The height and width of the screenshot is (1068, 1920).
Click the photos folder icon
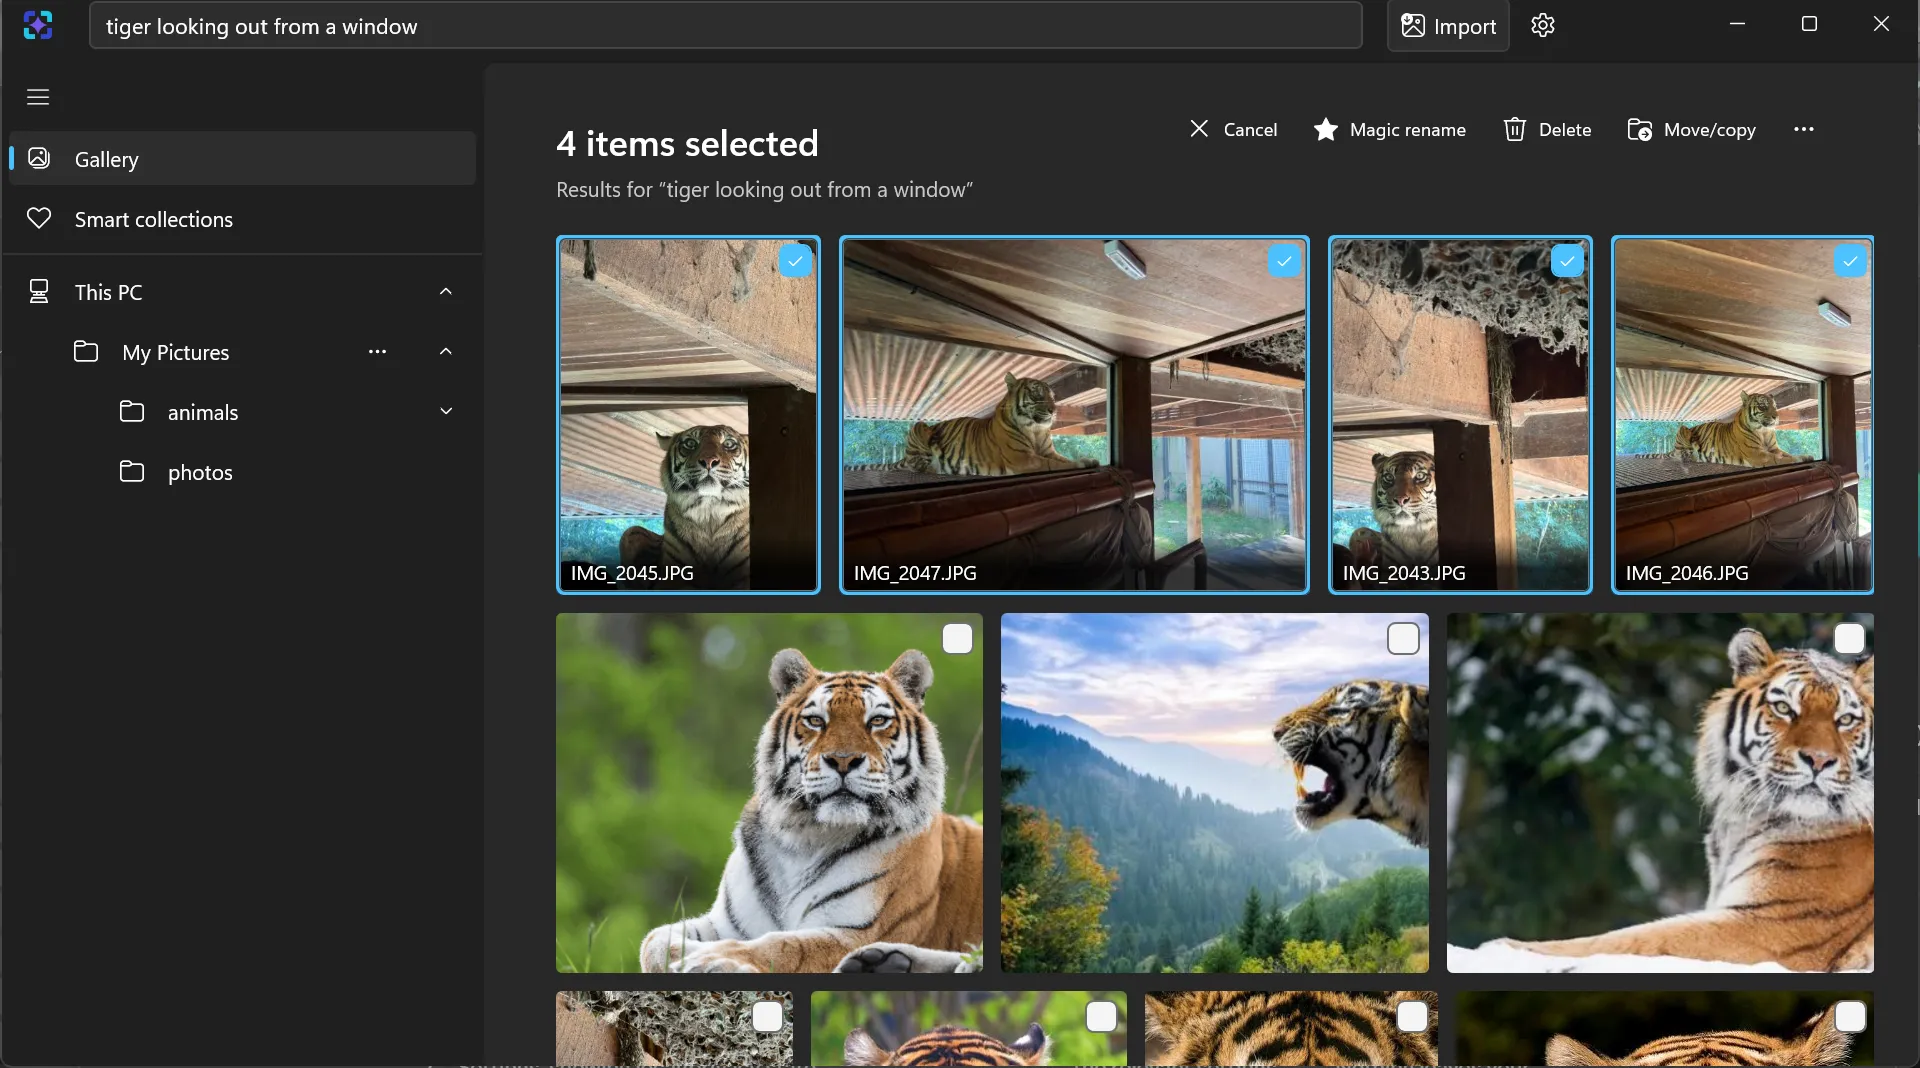coord(132,471)
